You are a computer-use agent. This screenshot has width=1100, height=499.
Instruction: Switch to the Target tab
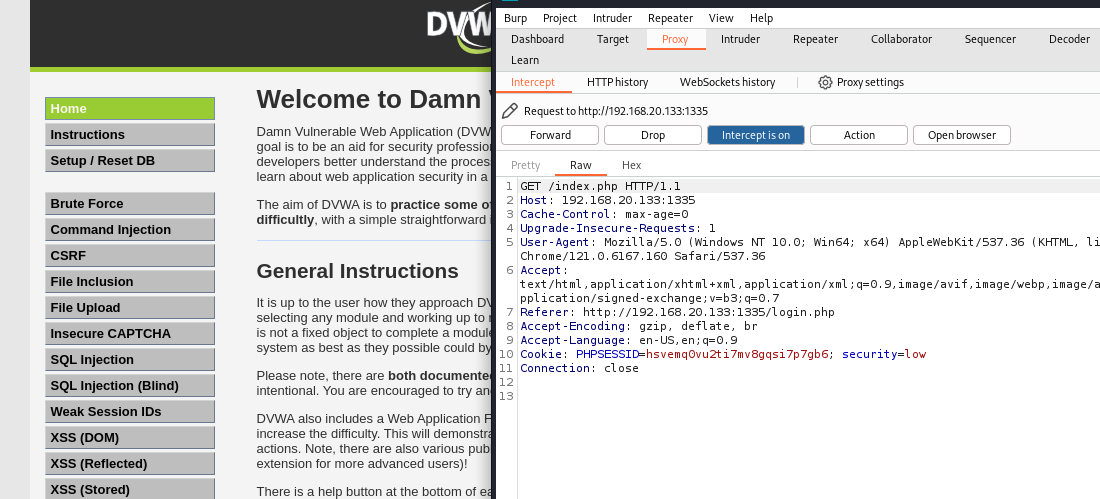pos(613,39)
